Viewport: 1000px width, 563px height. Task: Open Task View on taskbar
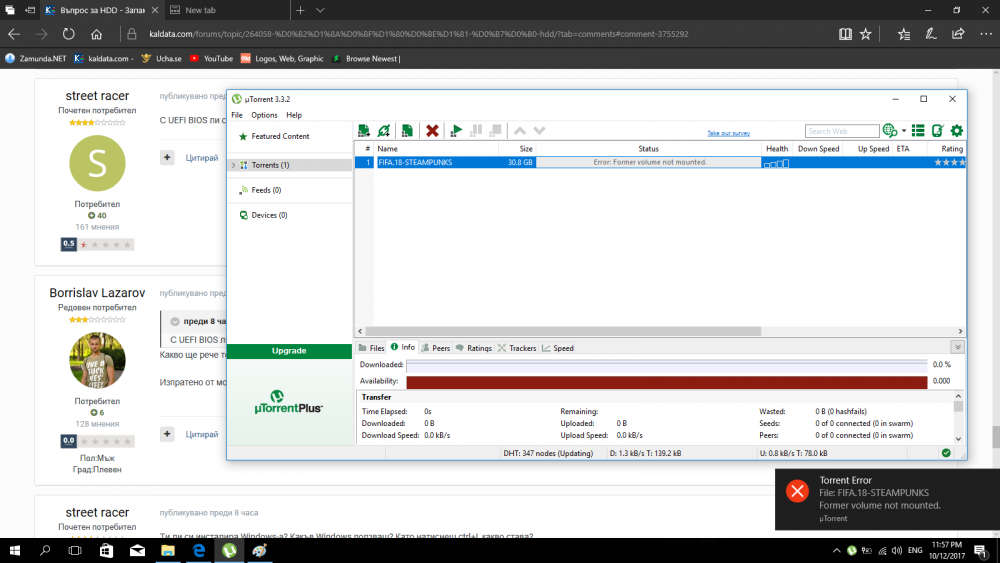pyautogui.click(x=75, y=550)
